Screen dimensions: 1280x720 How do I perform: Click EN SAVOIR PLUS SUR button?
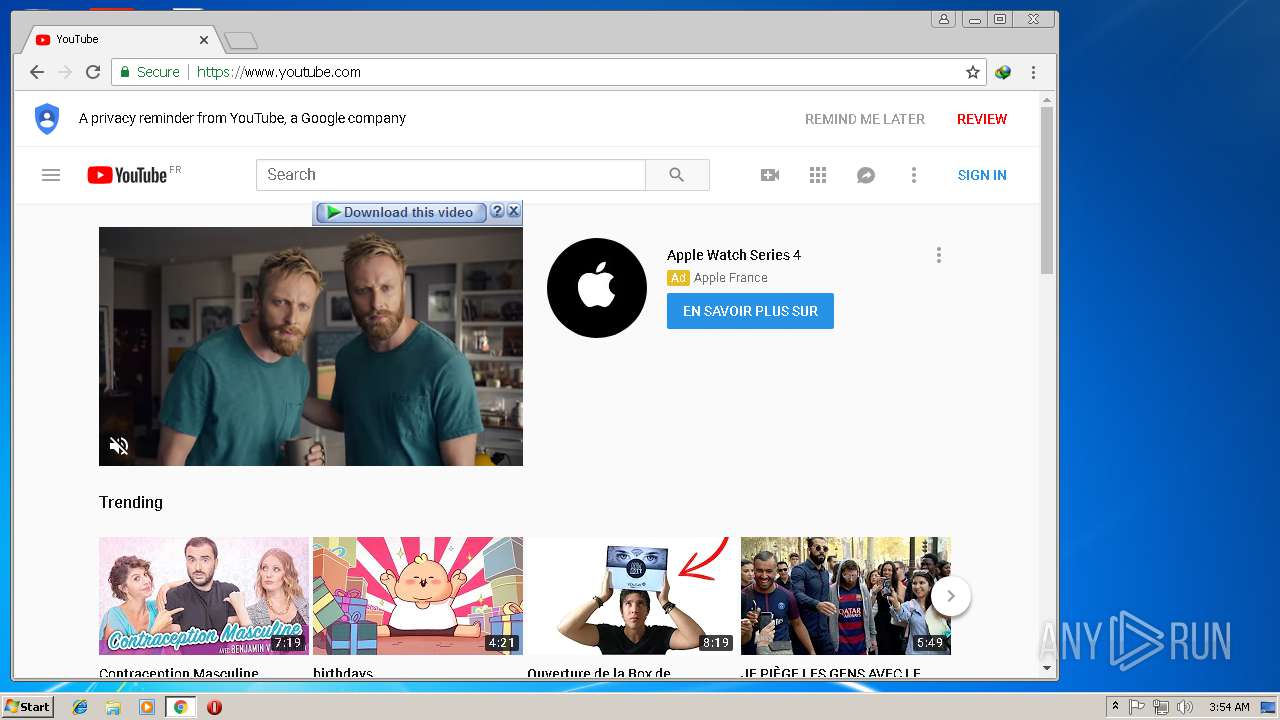[x=750, y=311]
